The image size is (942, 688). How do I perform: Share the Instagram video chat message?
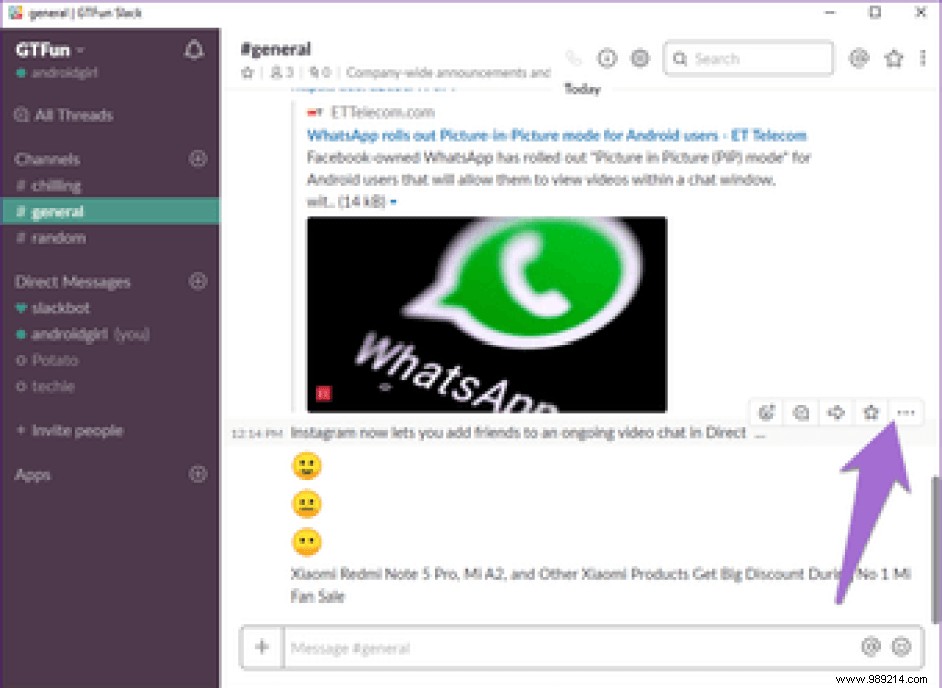[x=836, y=412]
